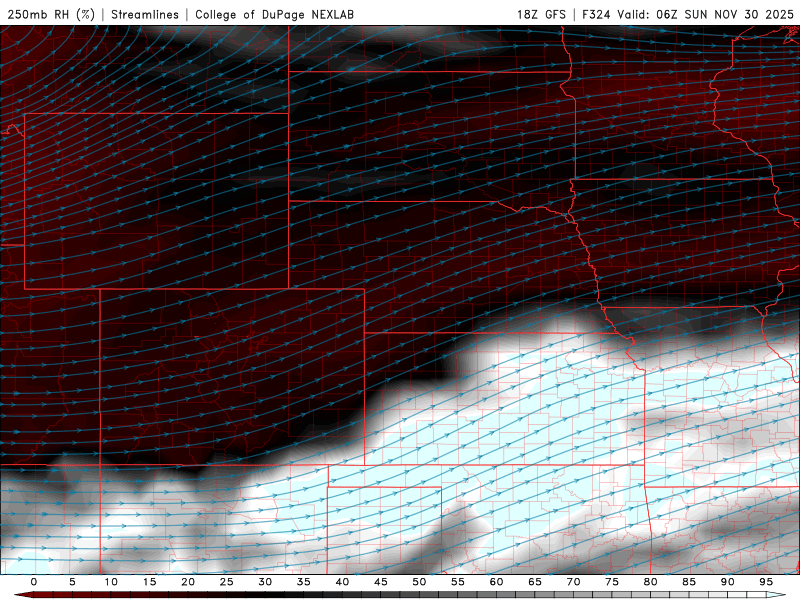The height and width of the screenshot is (600, 800).
Task: Click the "250mb RH (%)" title text
Action: click(x=51, y=14)
